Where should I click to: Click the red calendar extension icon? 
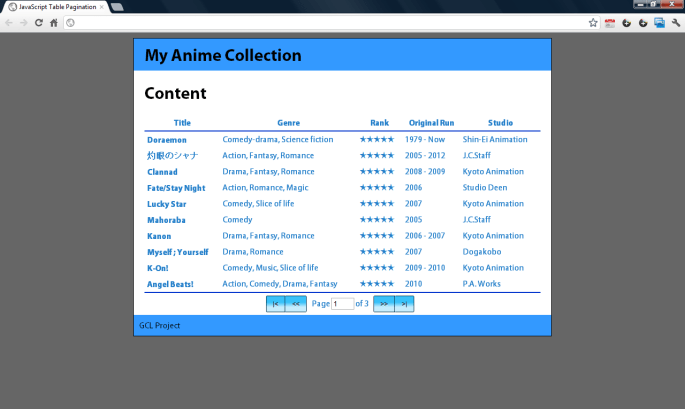coord(609,22)
